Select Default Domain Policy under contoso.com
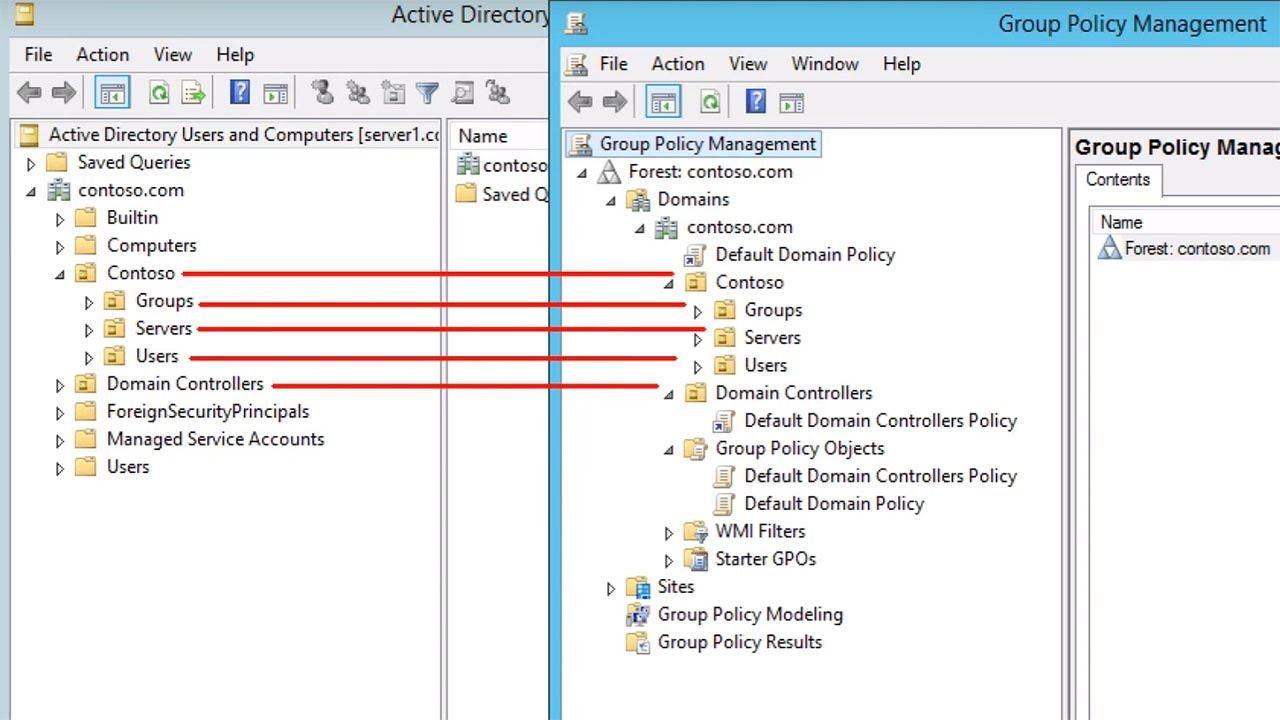This screenshot has width=1280, height=720. tap(805, 254)
